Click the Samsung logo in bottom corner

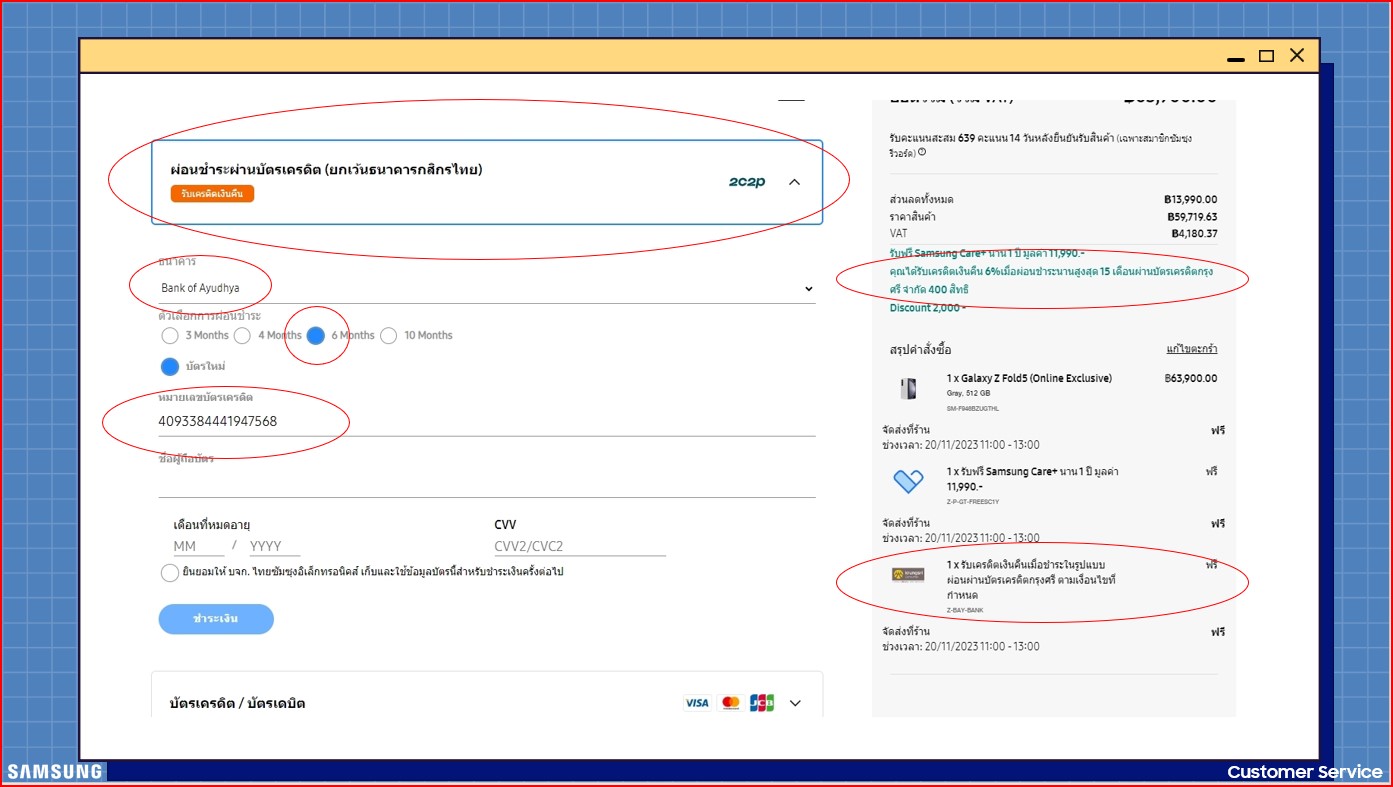(55, 772)
